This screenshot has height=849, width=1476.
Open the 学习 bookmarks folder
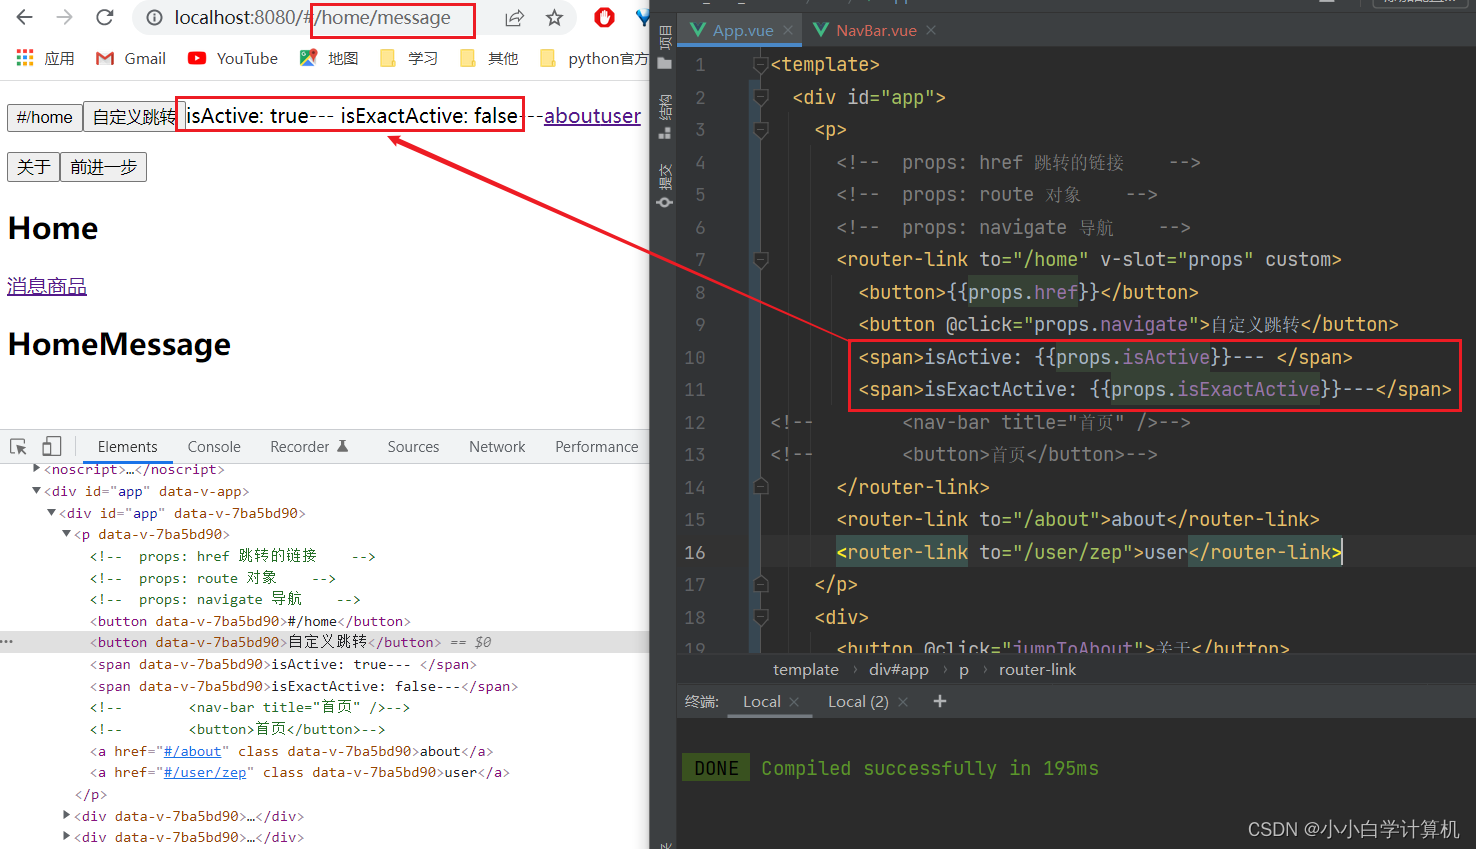pyautogui.click(x=409, y=58)
